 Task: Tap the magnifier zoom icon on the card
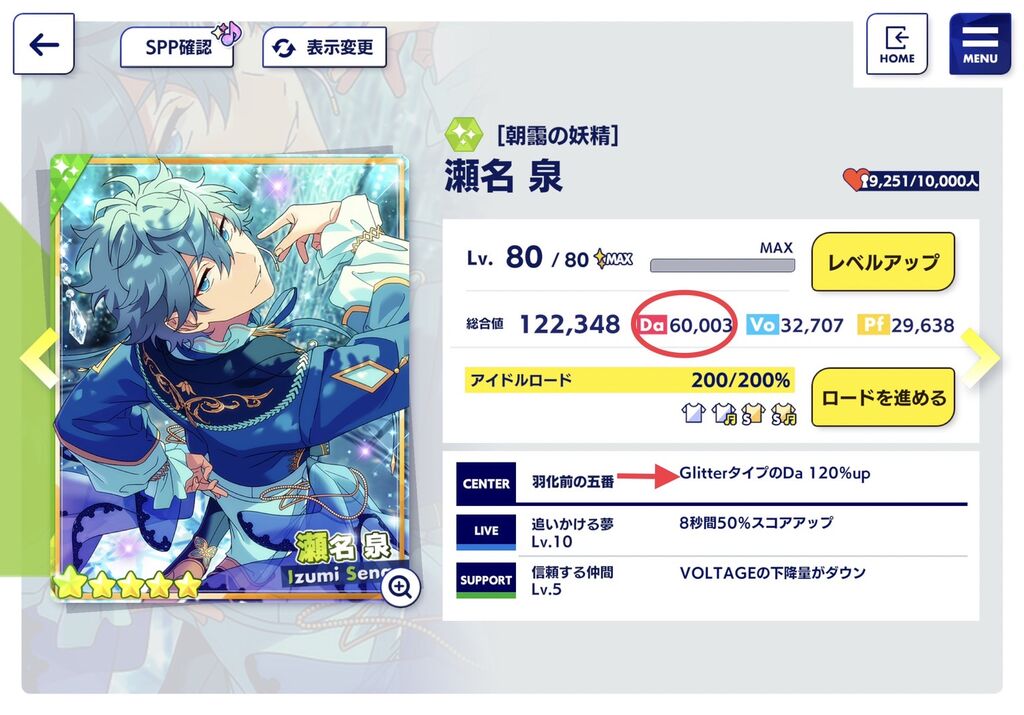click(x=400, y=587)
